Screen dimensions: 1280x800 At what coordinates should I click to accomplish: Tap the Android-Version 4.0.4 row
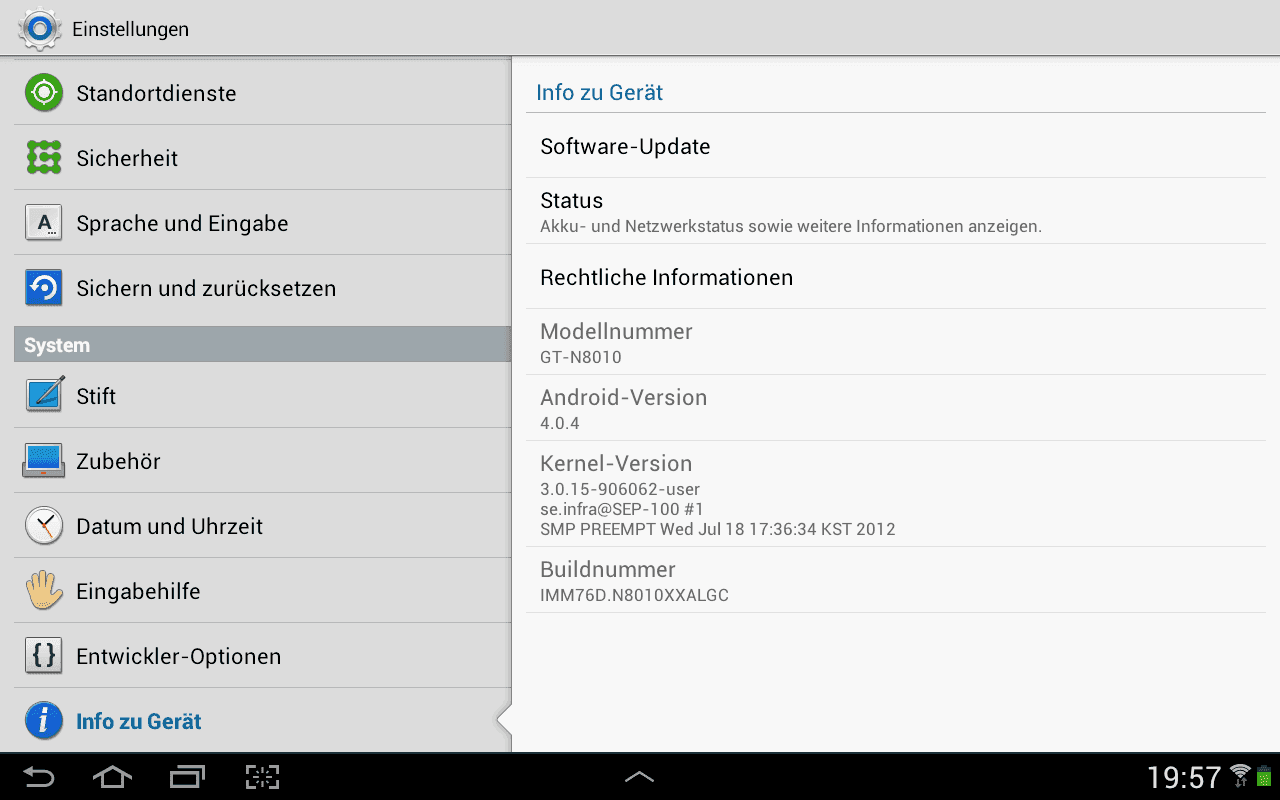click(896, 408)
